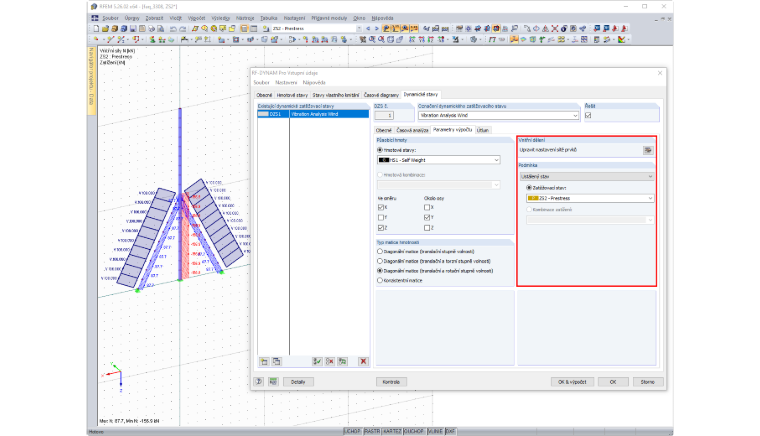Open the HS1 - Self Weight dropdown
The width and height of the screenshot is (760, 436).
(496, 160)
